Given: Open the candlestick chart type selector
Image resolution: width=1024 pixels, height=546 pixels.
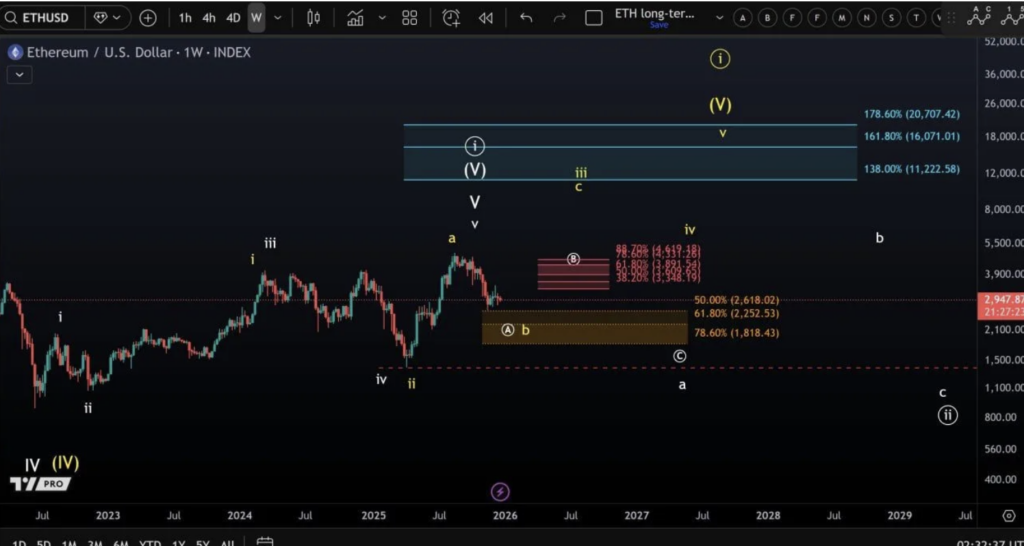Looking at the screenshot, I should click(x=313, y=18).
